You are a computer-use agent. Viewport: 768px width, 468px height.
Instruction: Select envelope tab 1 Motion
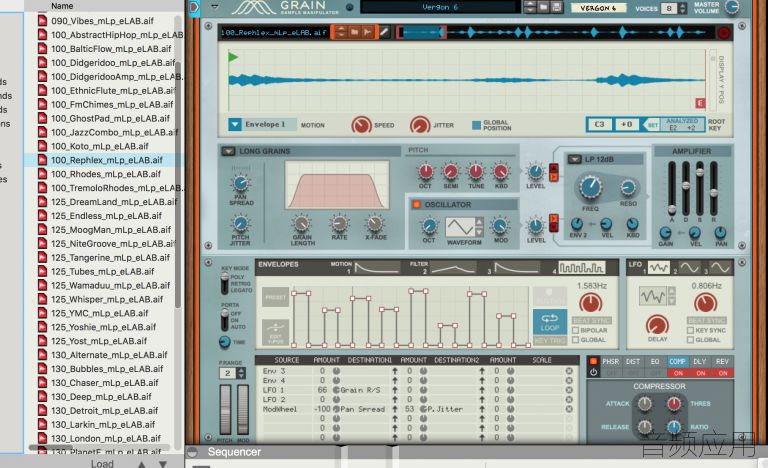(x=376, y=268)
